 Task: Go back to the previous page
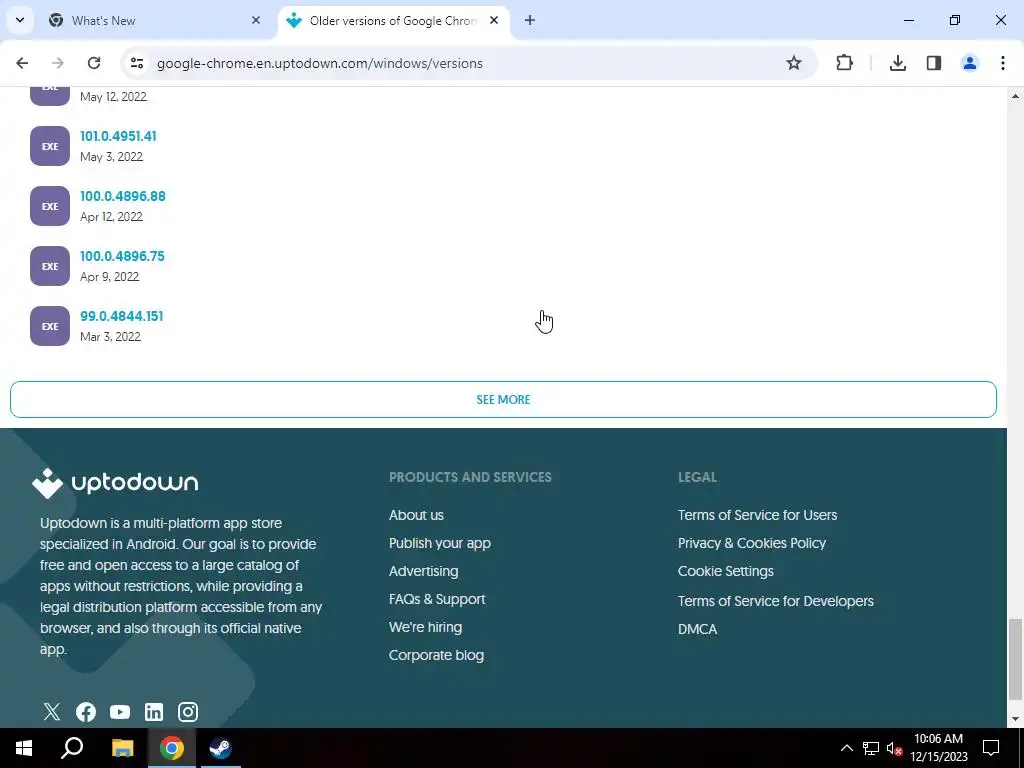click(22, 63)
